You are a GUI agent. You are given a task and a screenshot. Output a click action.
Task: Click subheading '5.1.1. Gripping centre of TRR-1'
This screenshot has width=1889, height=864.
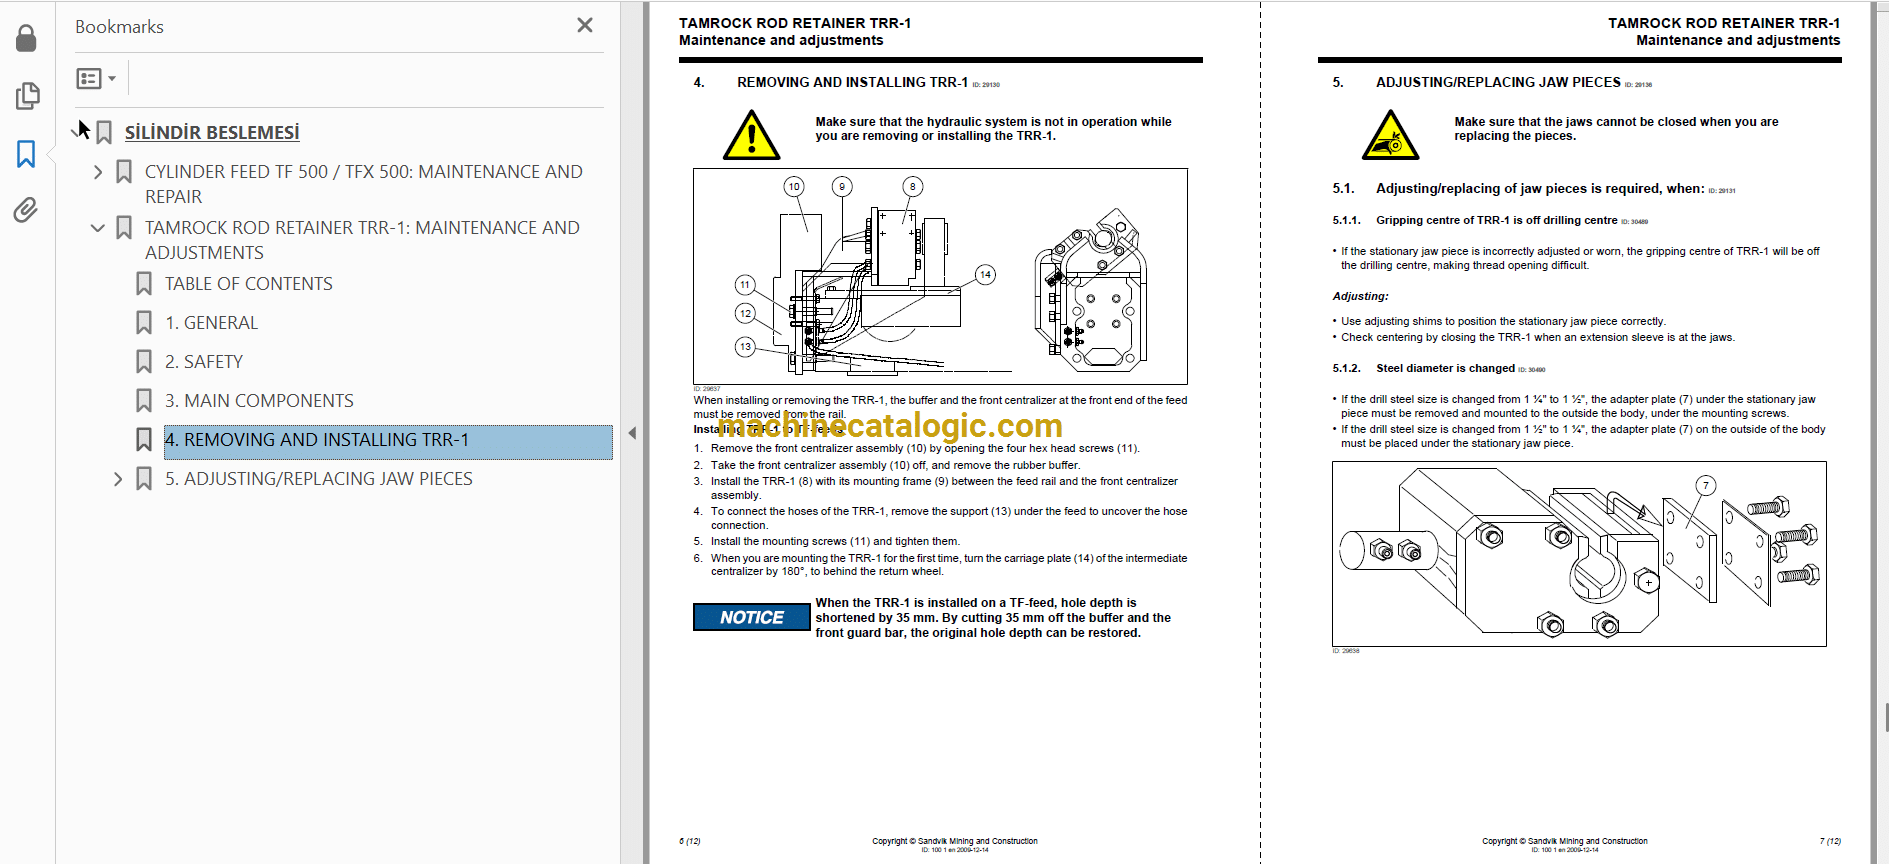[1475, 221]
